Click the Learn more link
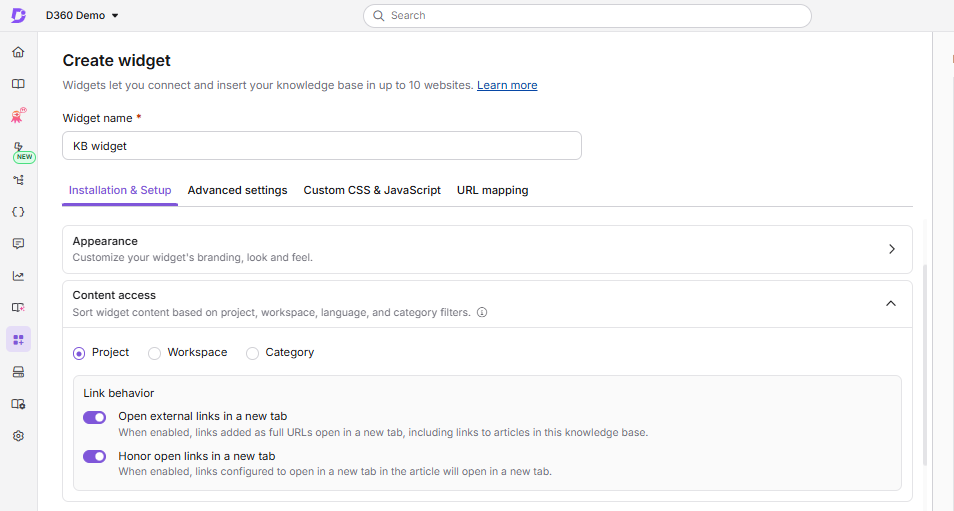954x511 pixels. click(x=507, y=85)
